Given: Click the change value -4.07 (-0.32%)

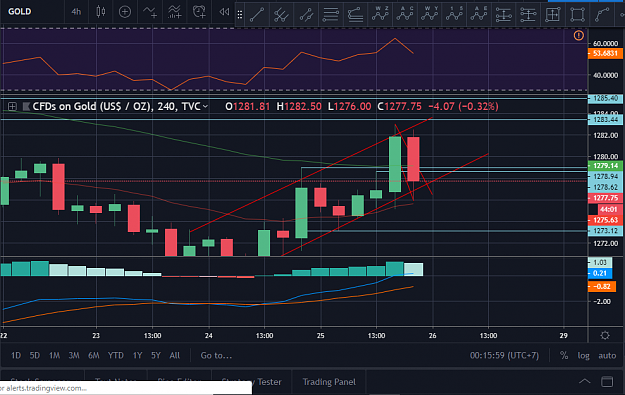Looking at the screenshot, I should [463, 106].
